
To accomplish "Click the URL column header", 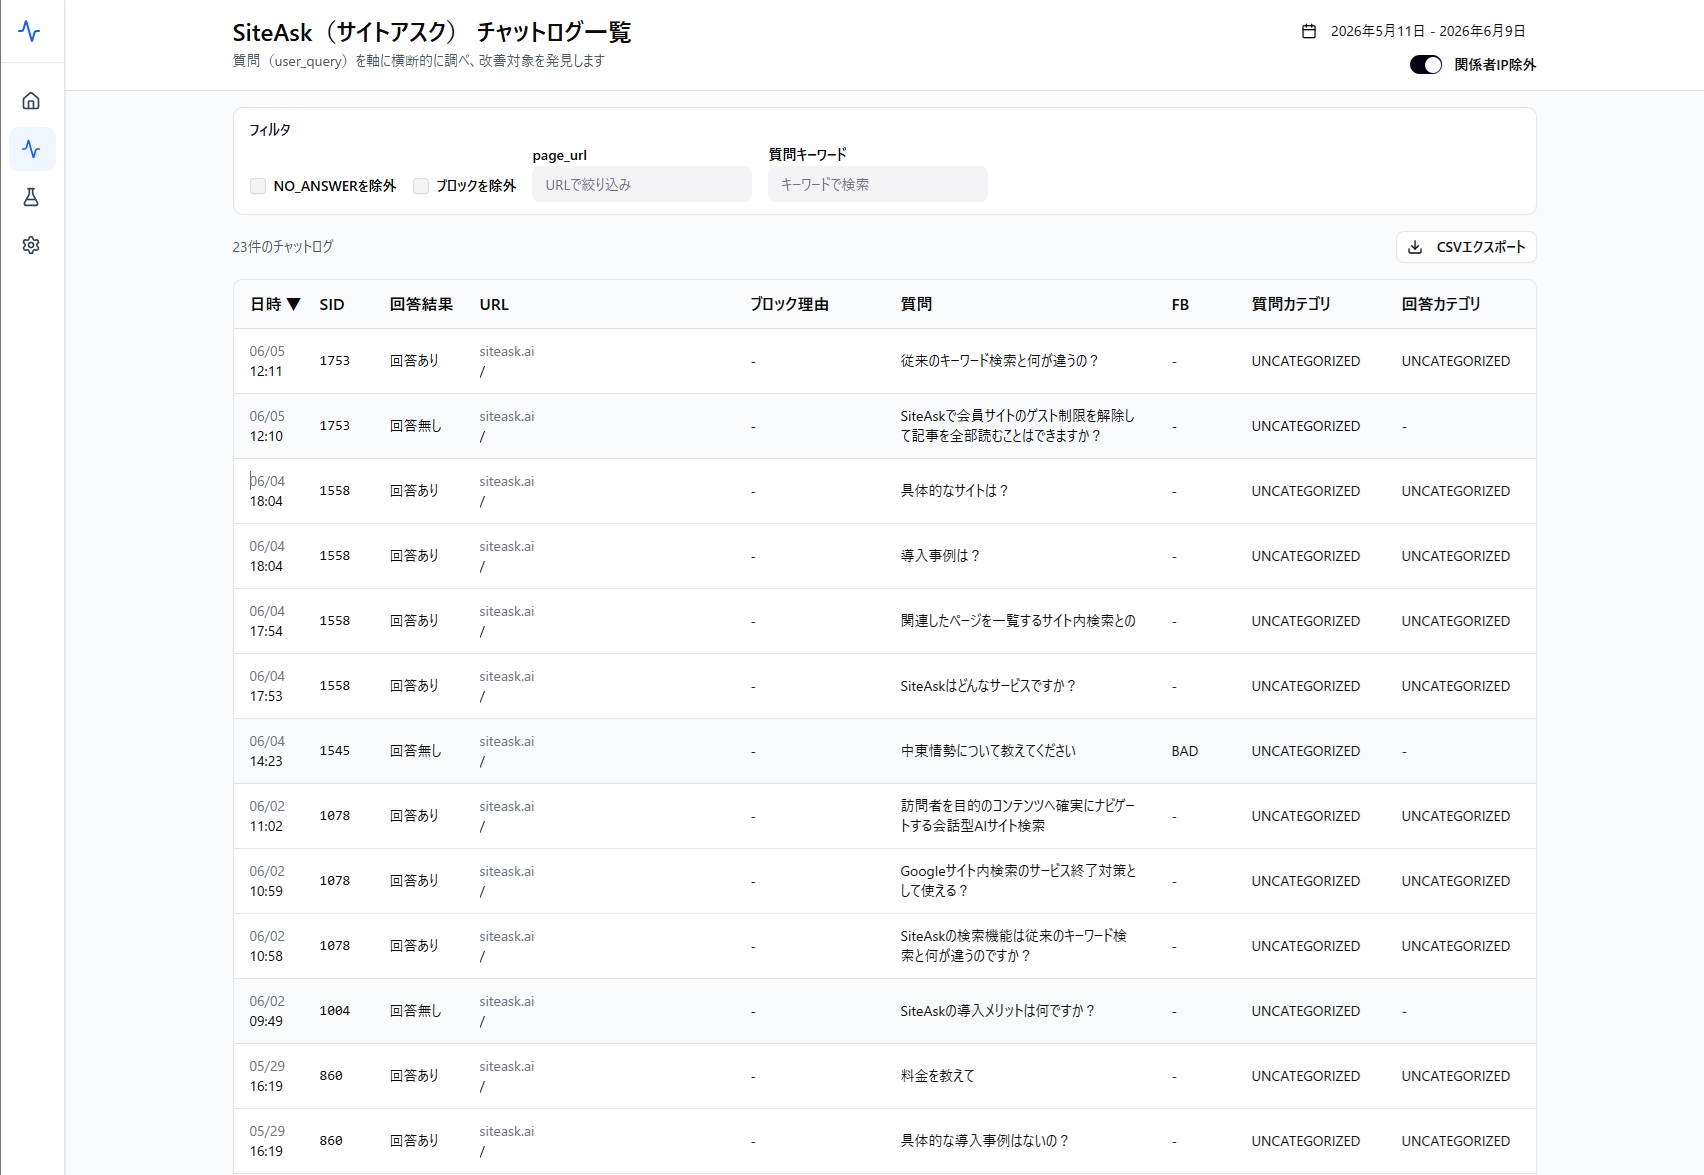I will (494, 304).
